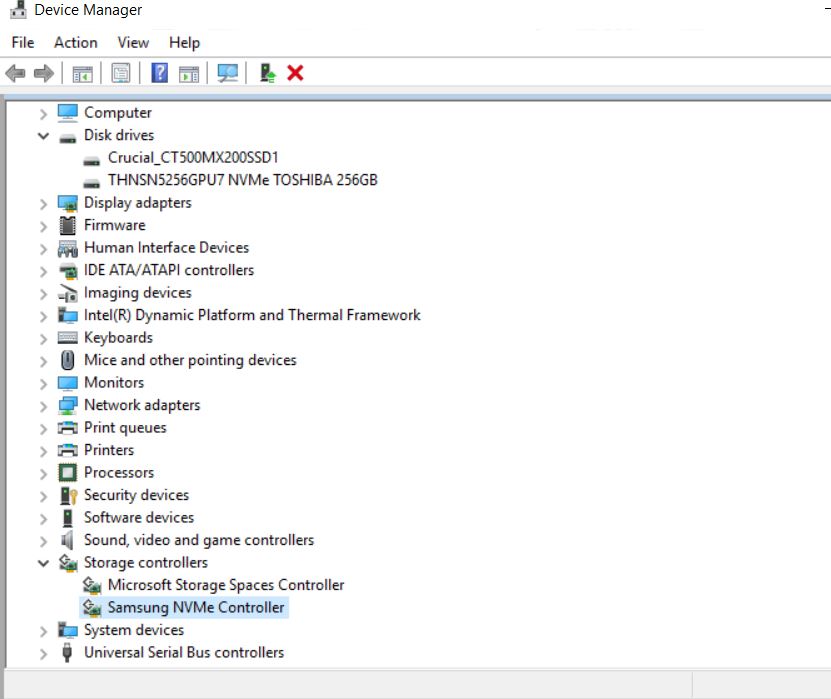Click the Firmware chip icon

(x=67, y=225)
